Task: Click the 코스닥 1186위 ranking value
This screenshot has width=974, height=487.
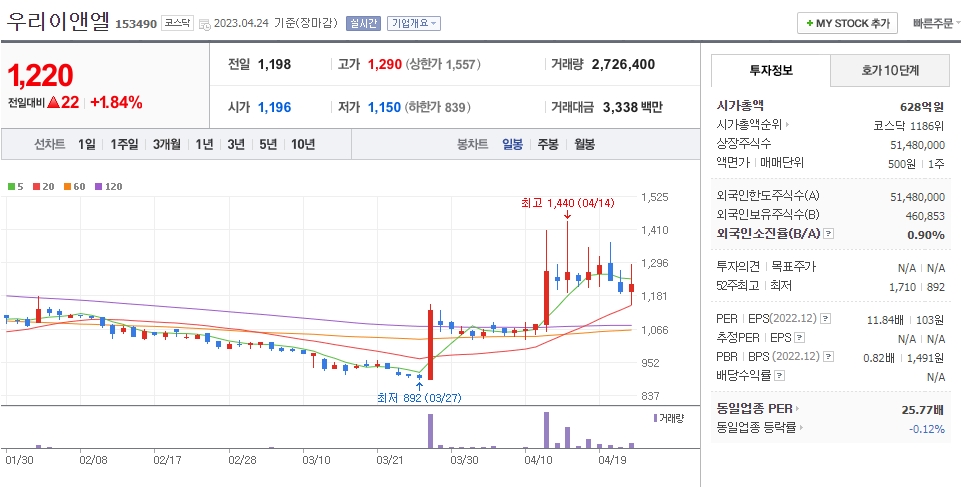Action: pos(908,125)
